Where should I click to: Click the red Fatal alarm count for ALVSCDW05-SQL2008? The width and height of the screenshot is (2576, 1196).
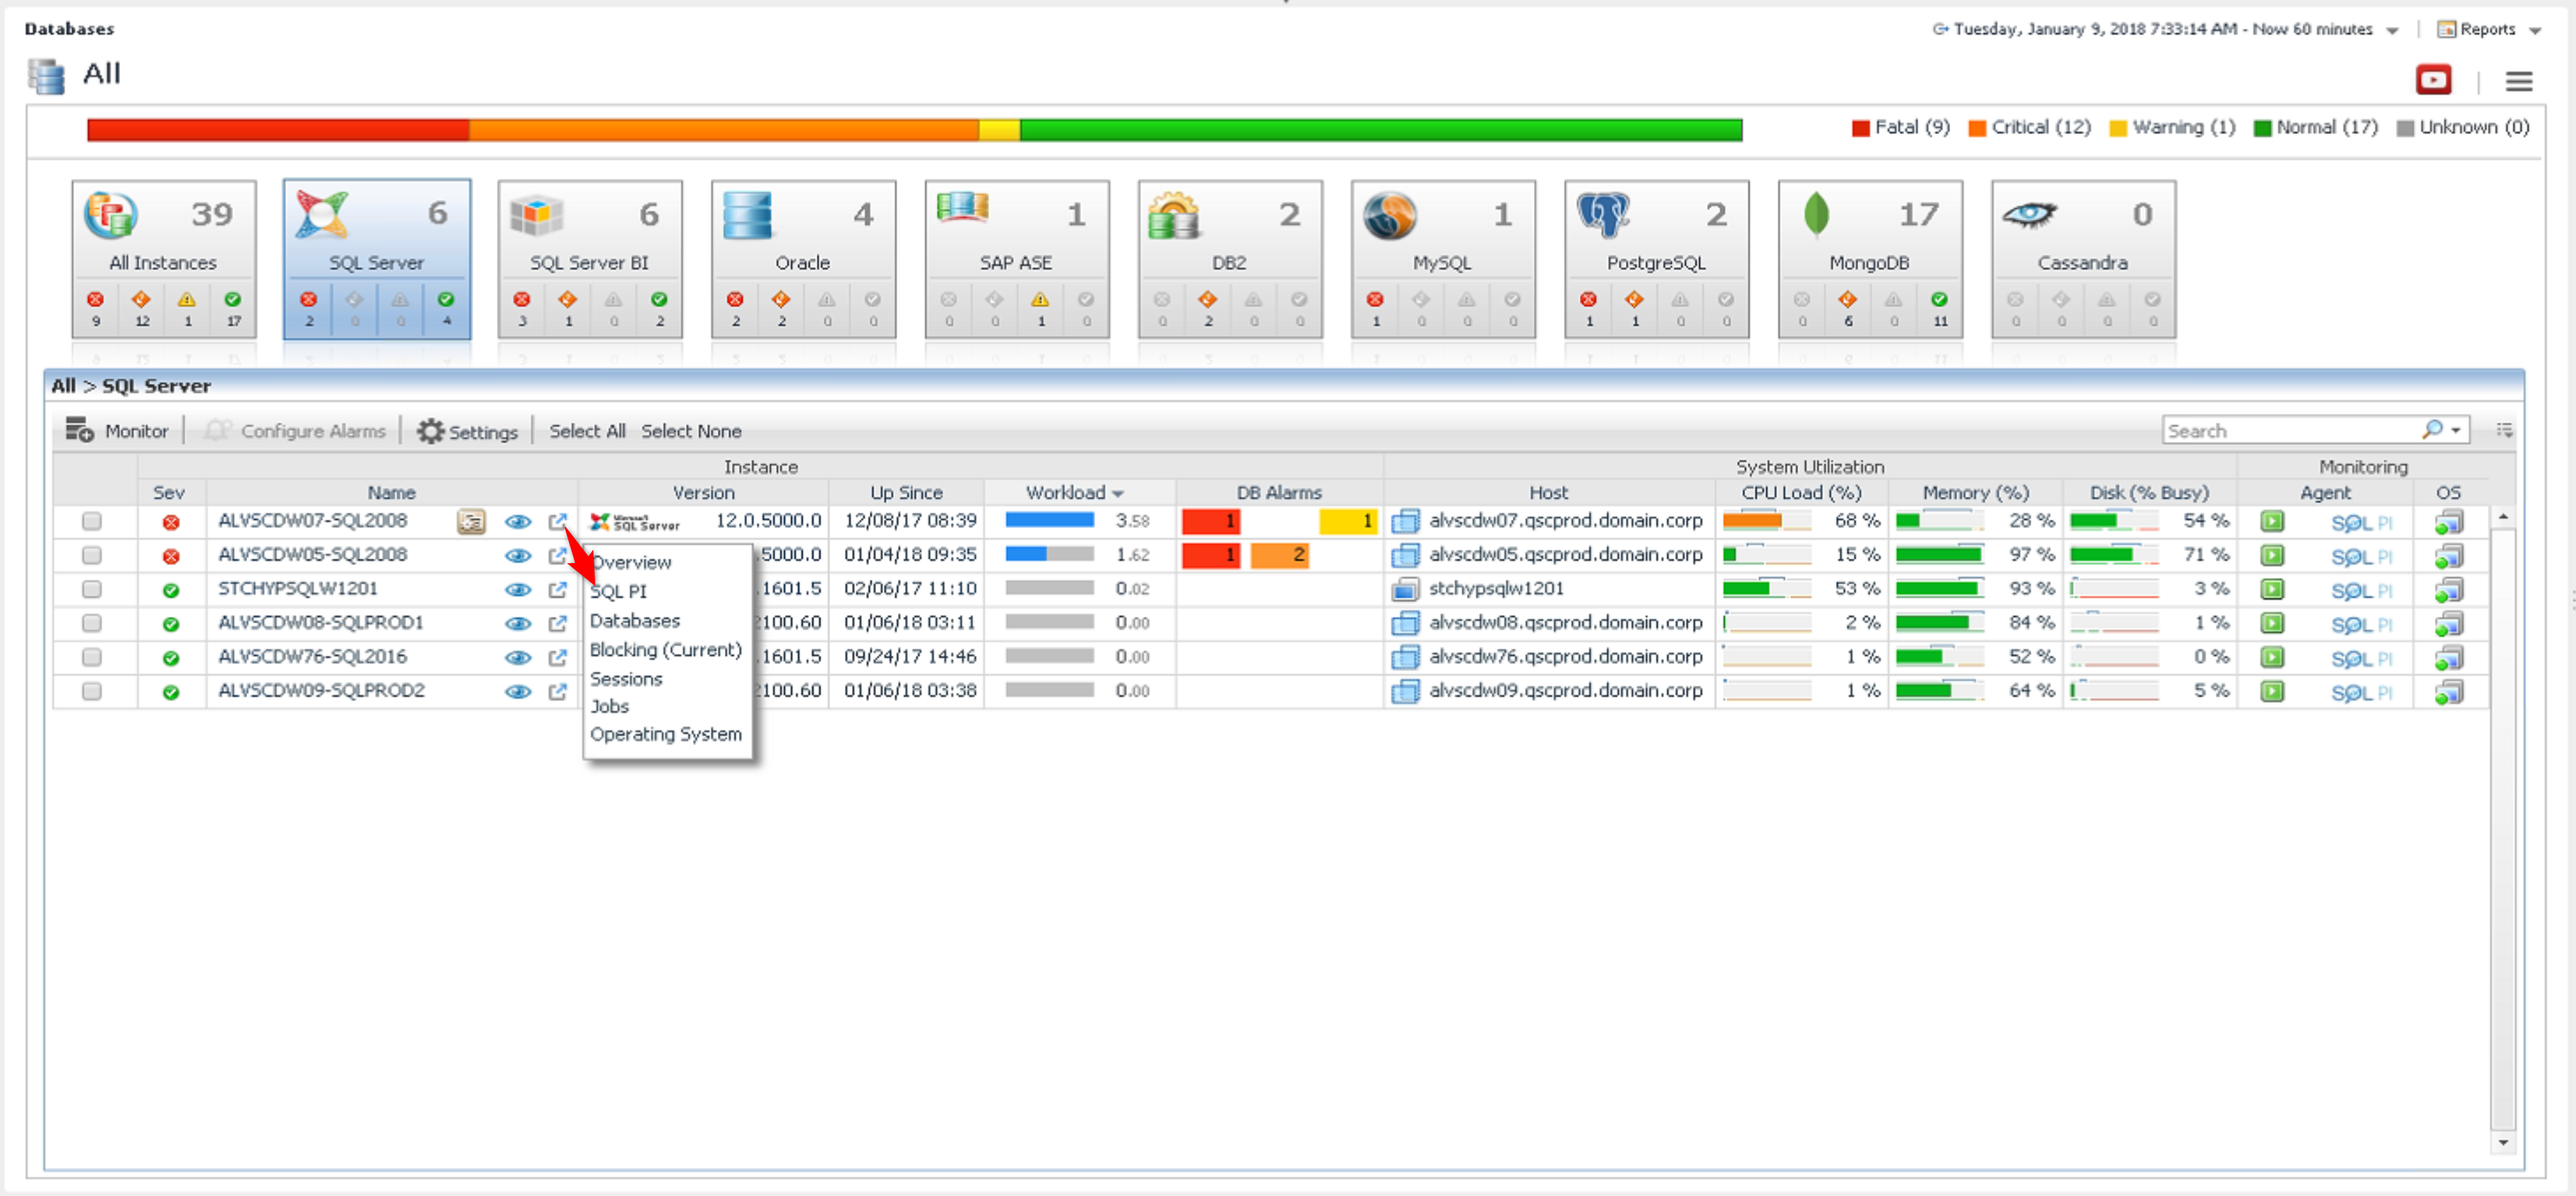click(1210, 555)
